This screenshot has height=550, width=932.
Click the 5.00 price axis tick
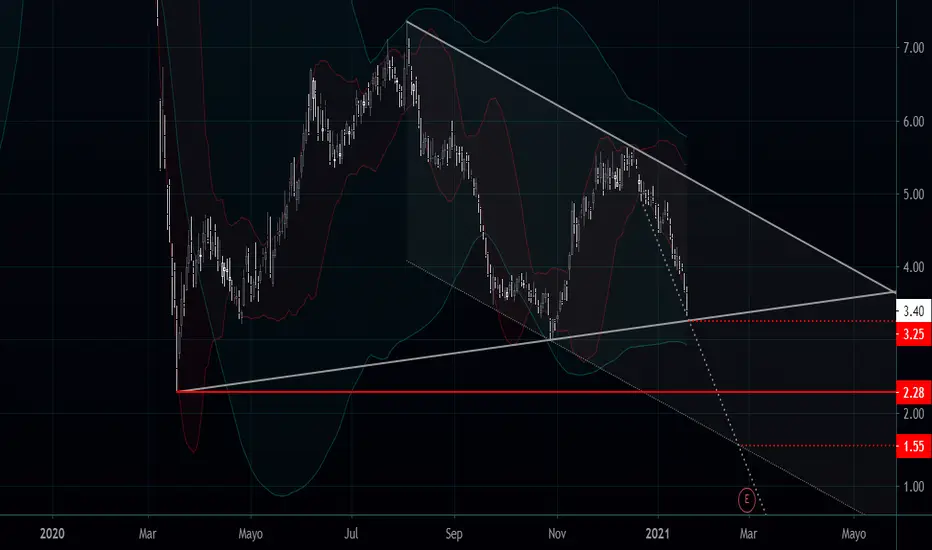pos(914,194)
